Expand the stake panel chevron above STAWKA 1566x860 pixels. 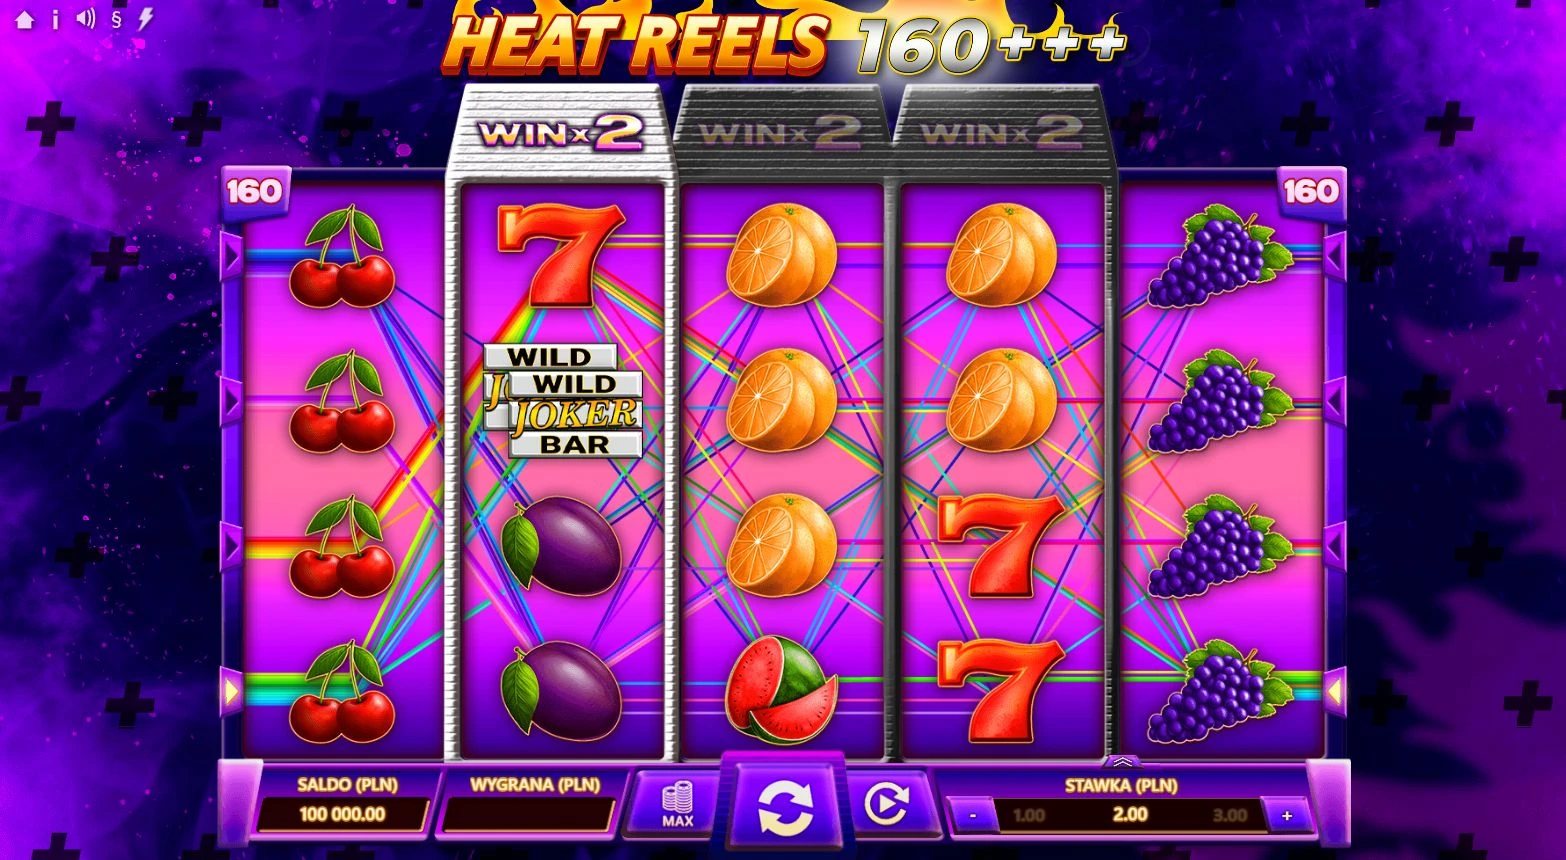[1122, 761]
